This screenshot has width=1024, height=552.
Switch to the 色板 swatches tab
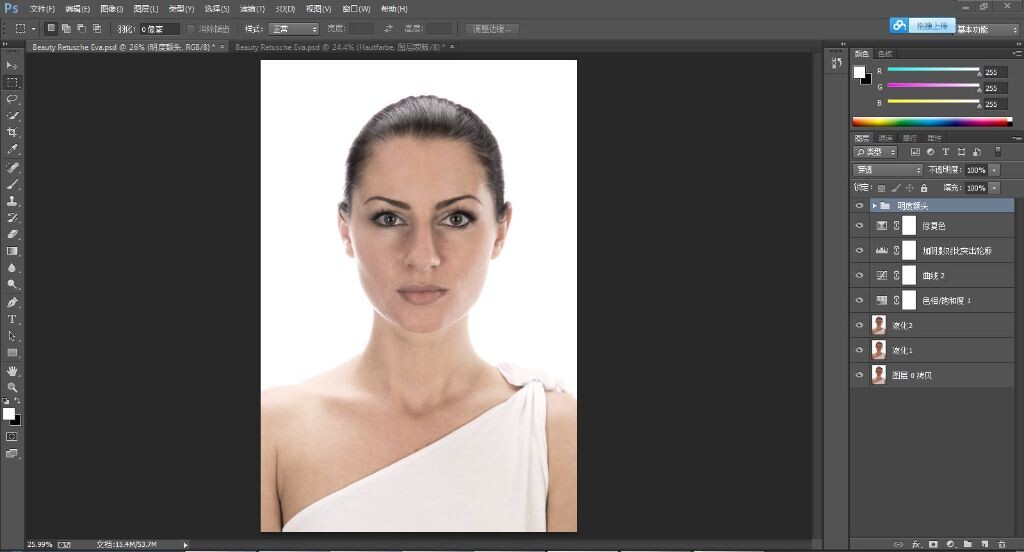click(885, 54)
